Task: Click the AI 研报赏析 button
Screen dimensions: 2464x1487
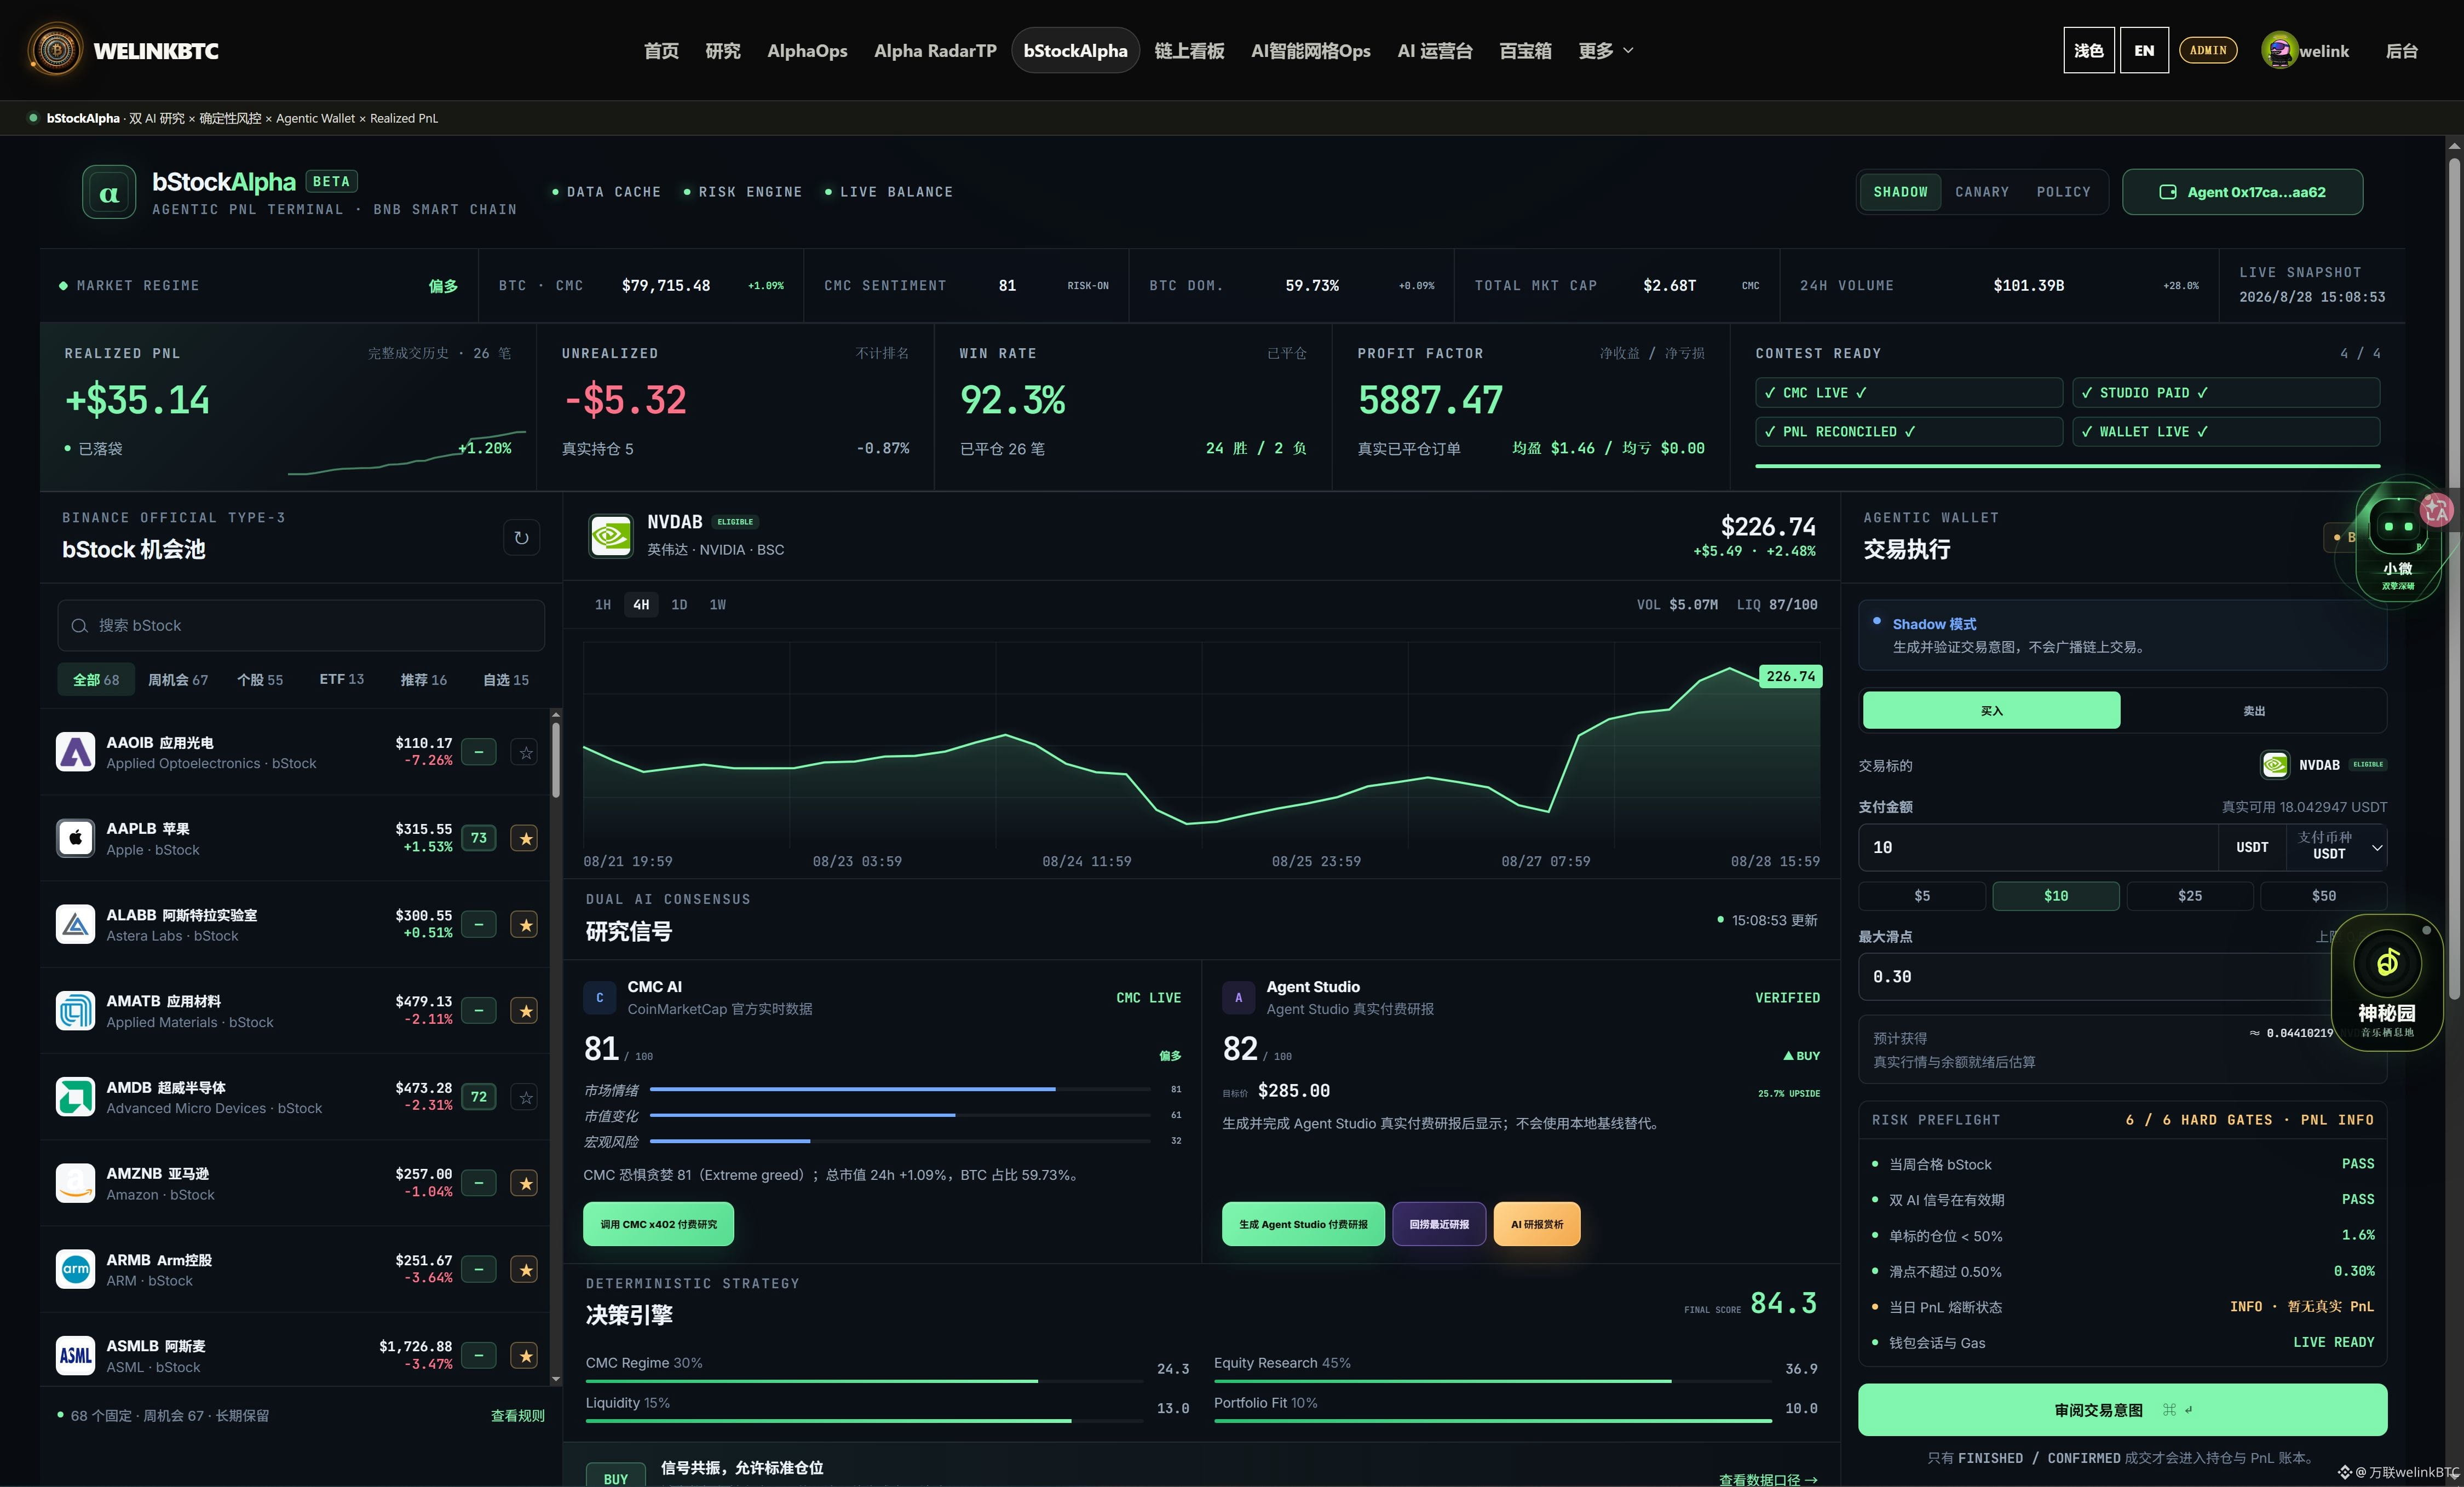Action: coord(1537,1224)
